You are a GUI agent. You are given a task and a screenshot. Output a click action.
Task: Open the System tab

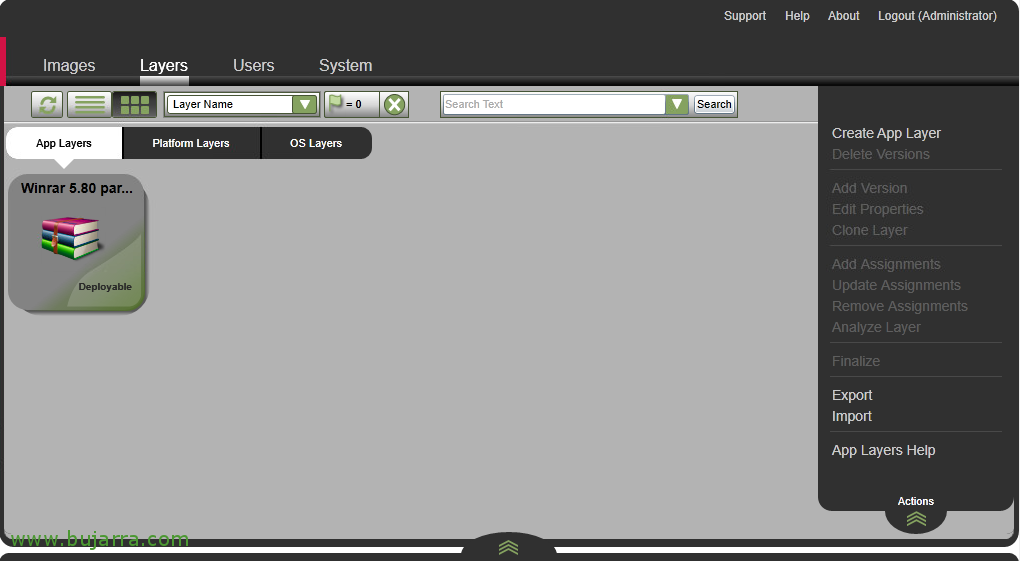[345, 65]
